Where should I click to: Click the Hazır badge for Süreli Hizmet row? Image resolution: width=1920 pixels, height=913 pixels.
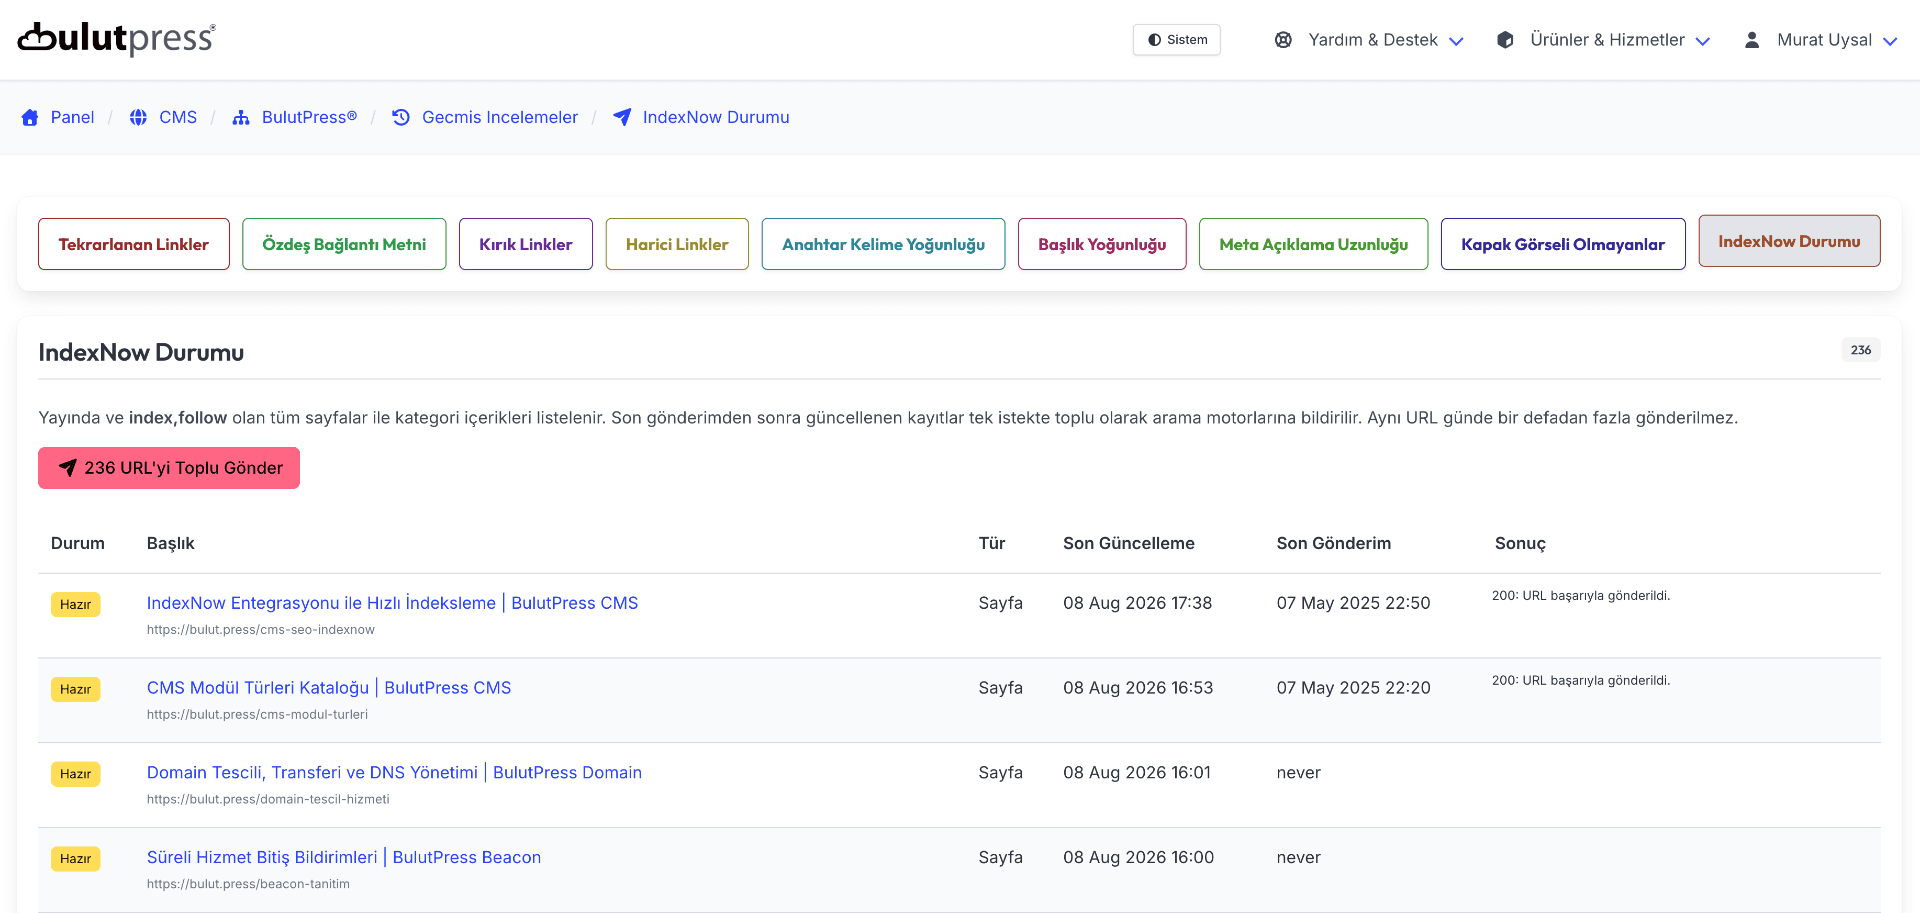point(76,859)
